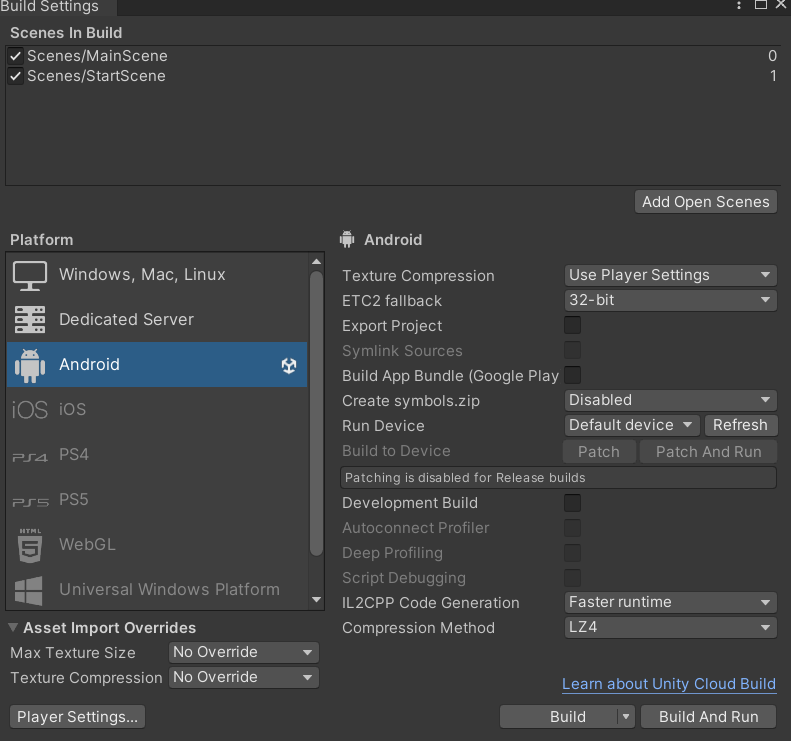Open the Max Texture Size override dropdown
This screenshot has height=741, width=791.
click(x=244, y=652)
